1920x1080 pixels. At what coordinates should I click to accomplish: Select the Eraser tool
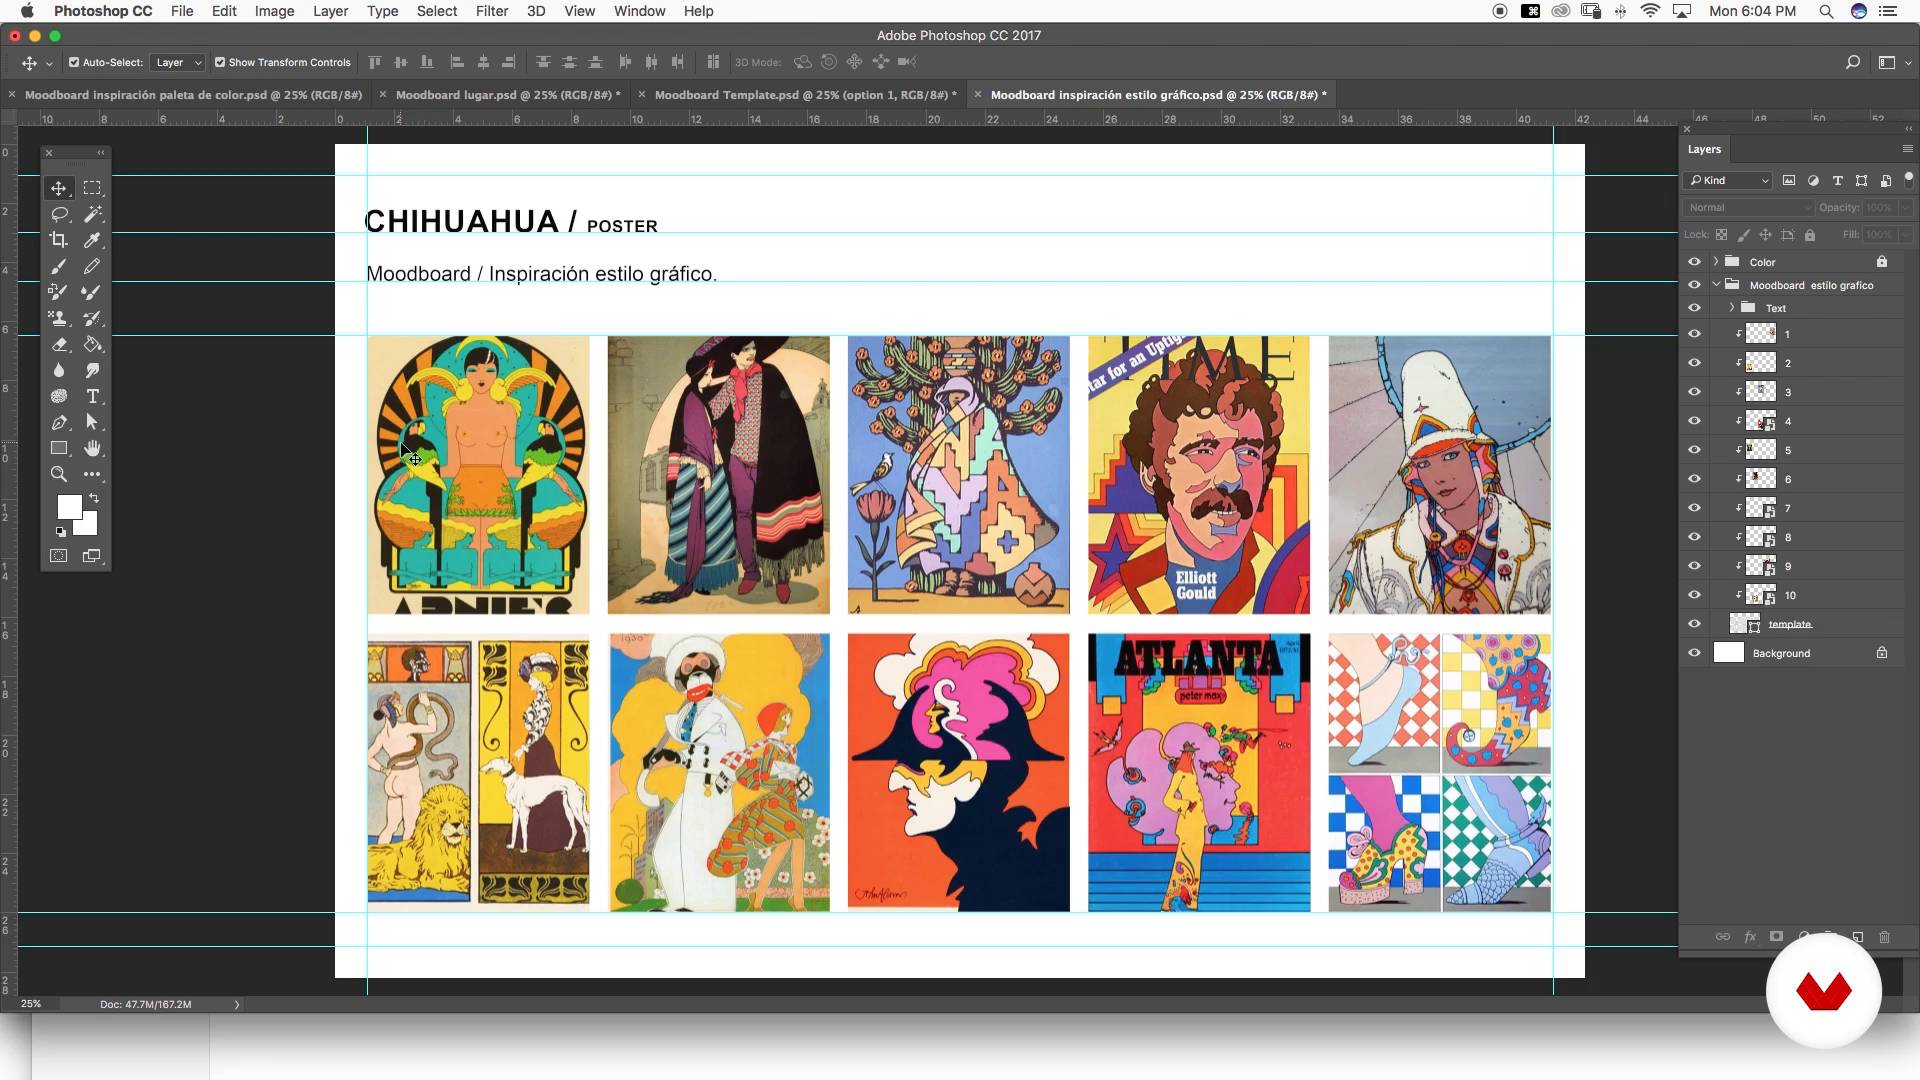tap(59, 344)
